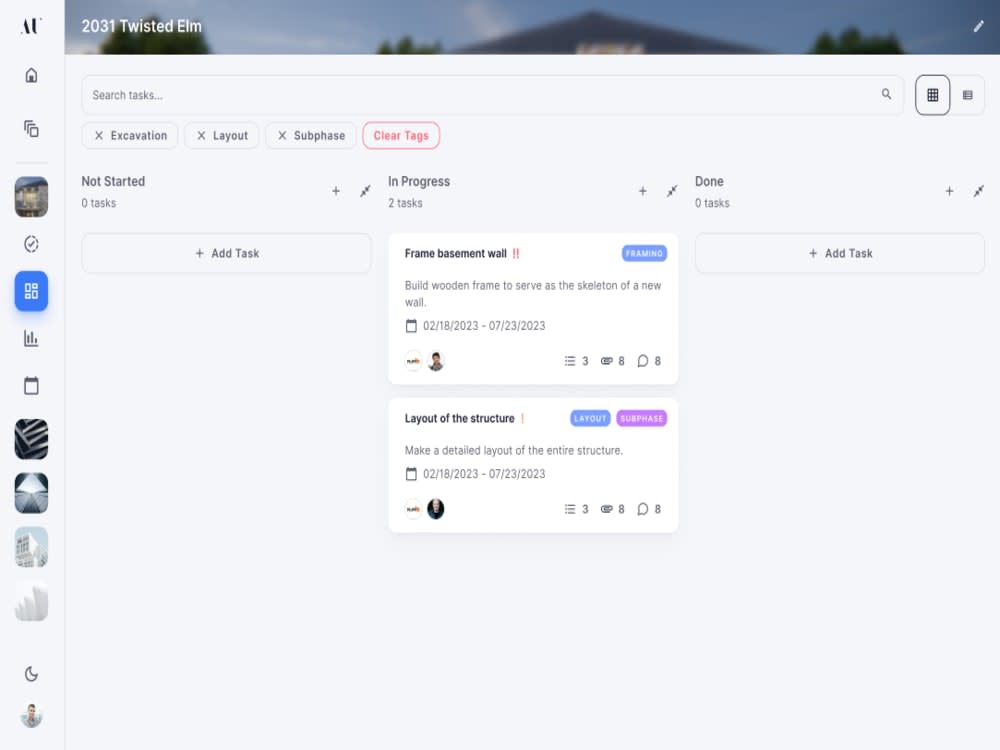This screenshot has width=1000, height=750.
Task: Click the LAYOUT tag badge
Action: (x=590, y=418)
